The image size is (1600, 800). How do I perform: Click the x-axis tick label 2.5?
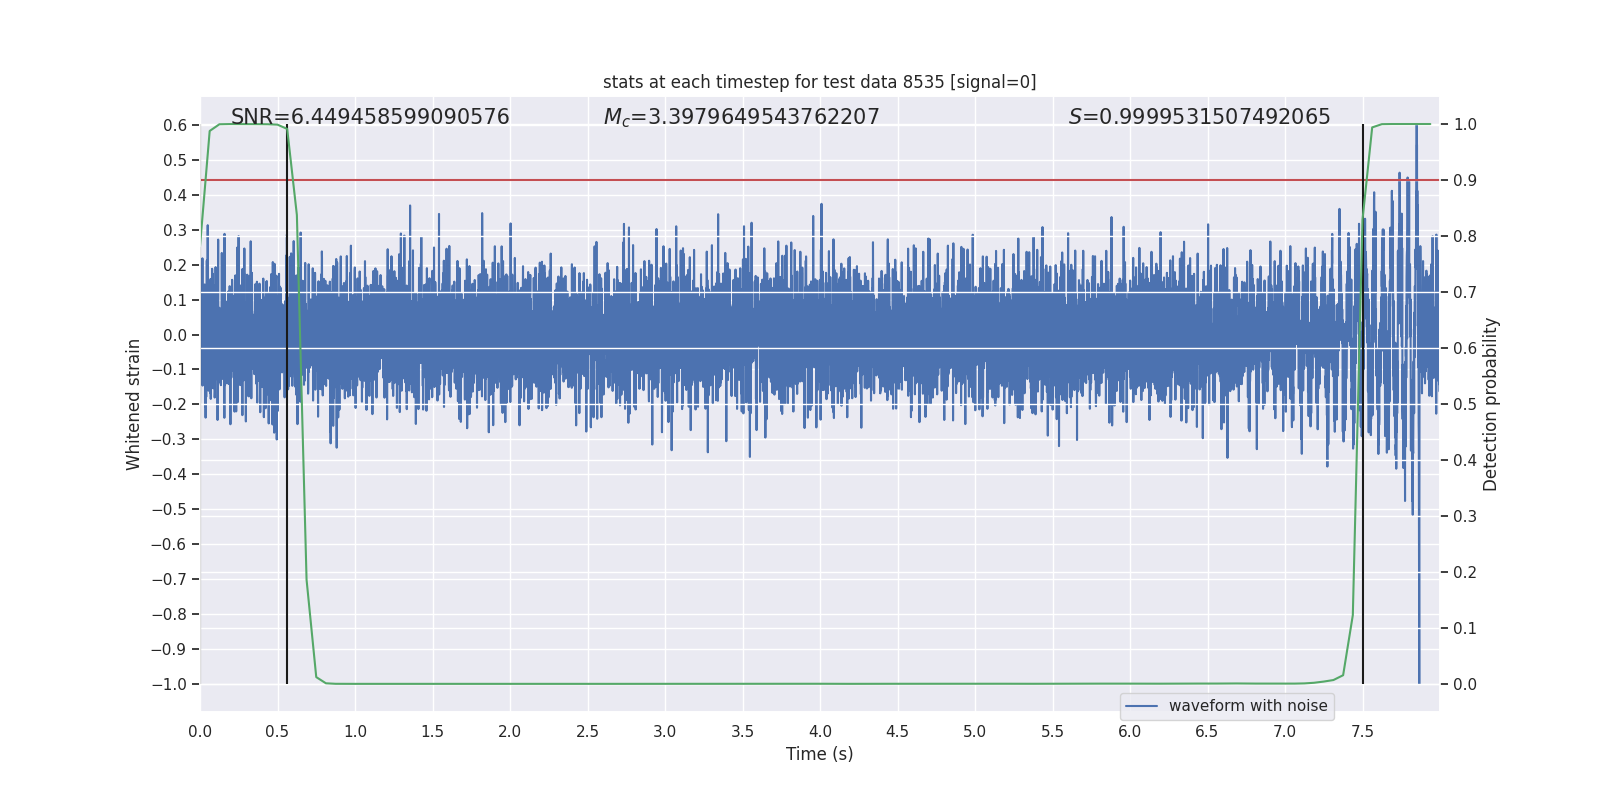click(587, 732)
